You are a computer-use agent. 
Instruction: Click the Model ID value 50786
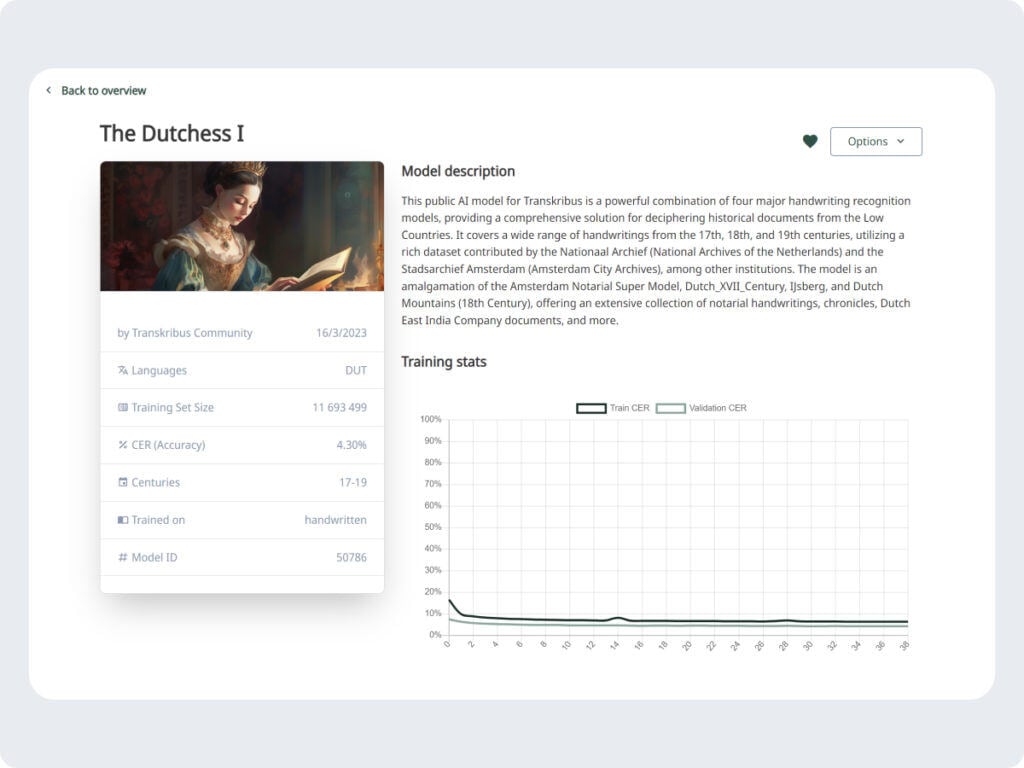pyautogui.click(x=351, y=557)
